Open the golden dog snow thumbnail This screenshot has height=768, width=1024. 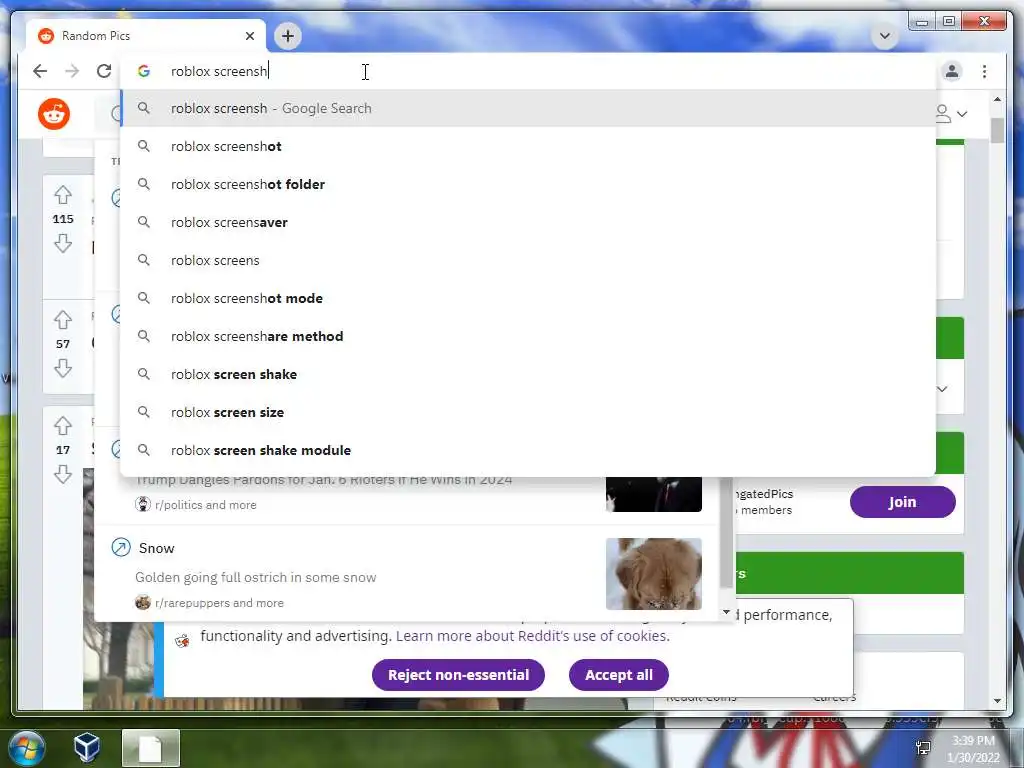tap(654, 573)
